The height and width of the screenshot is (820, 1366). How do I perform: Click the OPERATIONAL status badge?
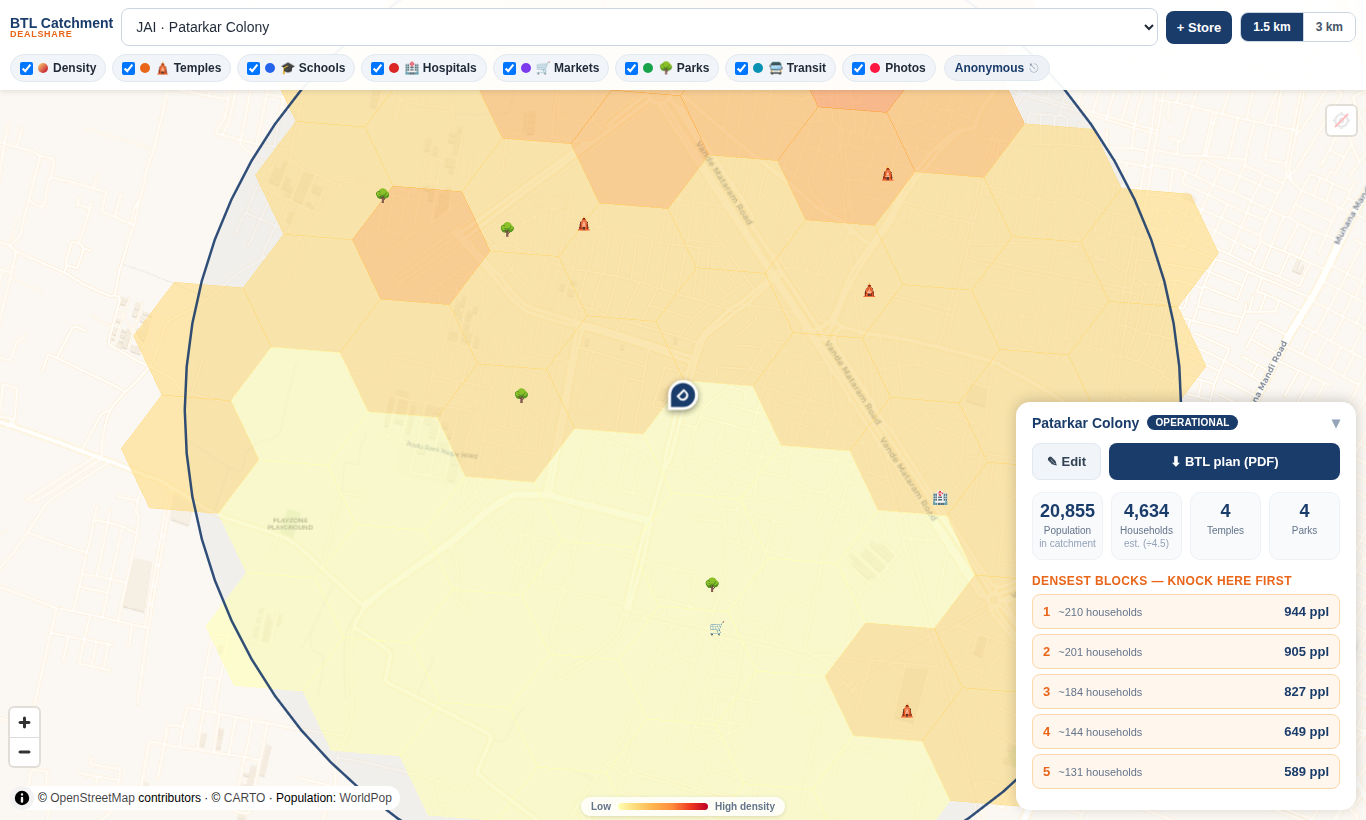(1192, 423)
